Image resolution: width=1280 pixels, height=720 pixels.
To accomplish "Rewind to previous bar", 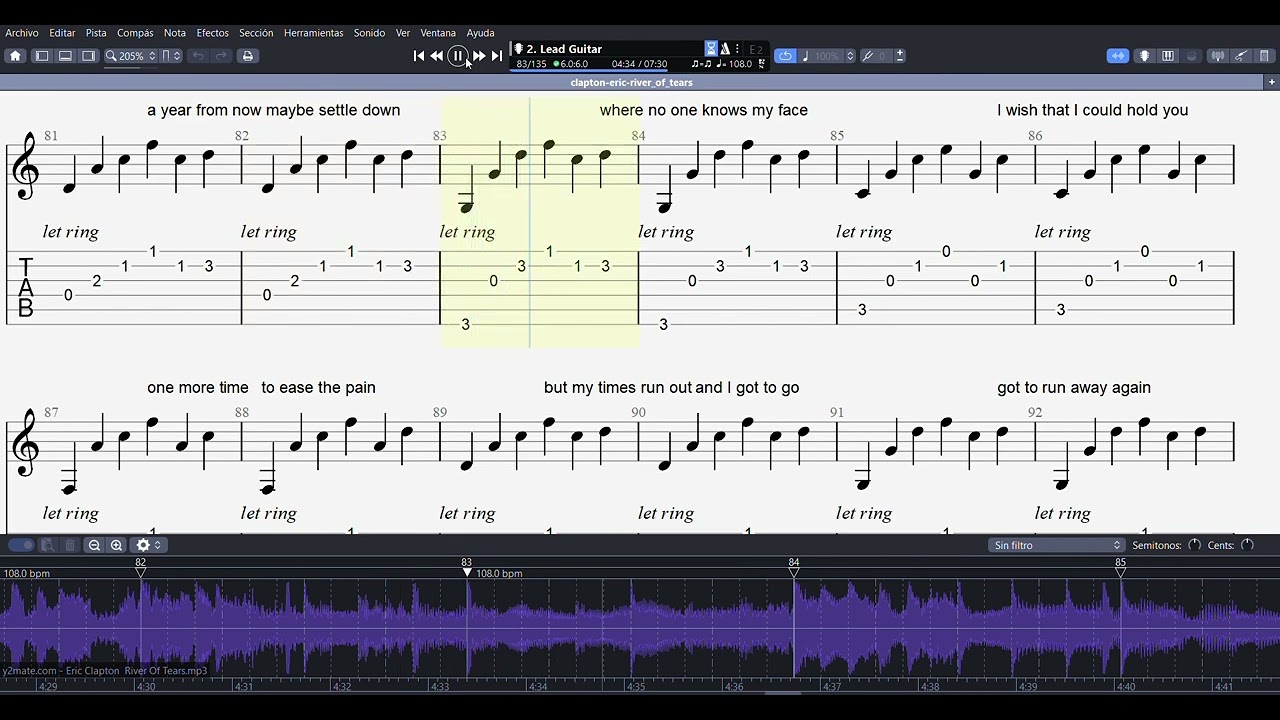I will click(437, 56).
